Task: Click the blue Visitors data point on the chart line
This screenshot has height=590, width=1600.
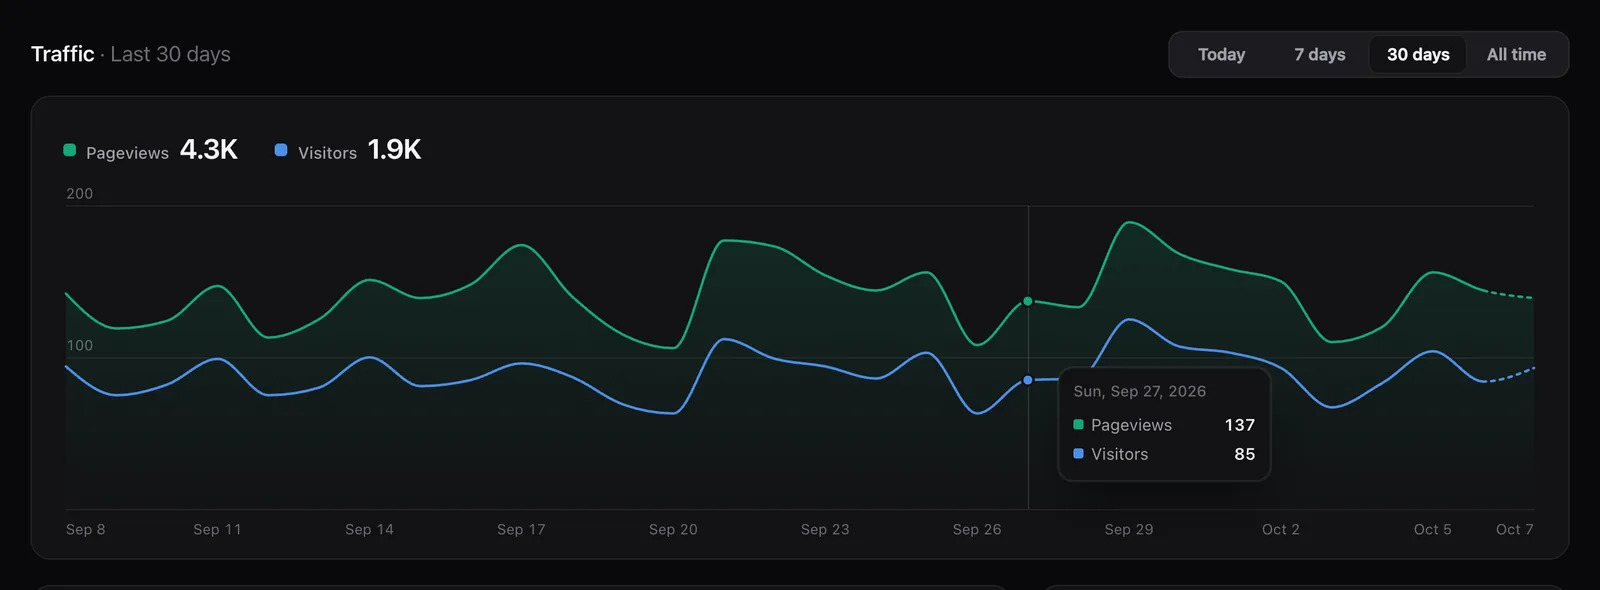Action: 1028,380
